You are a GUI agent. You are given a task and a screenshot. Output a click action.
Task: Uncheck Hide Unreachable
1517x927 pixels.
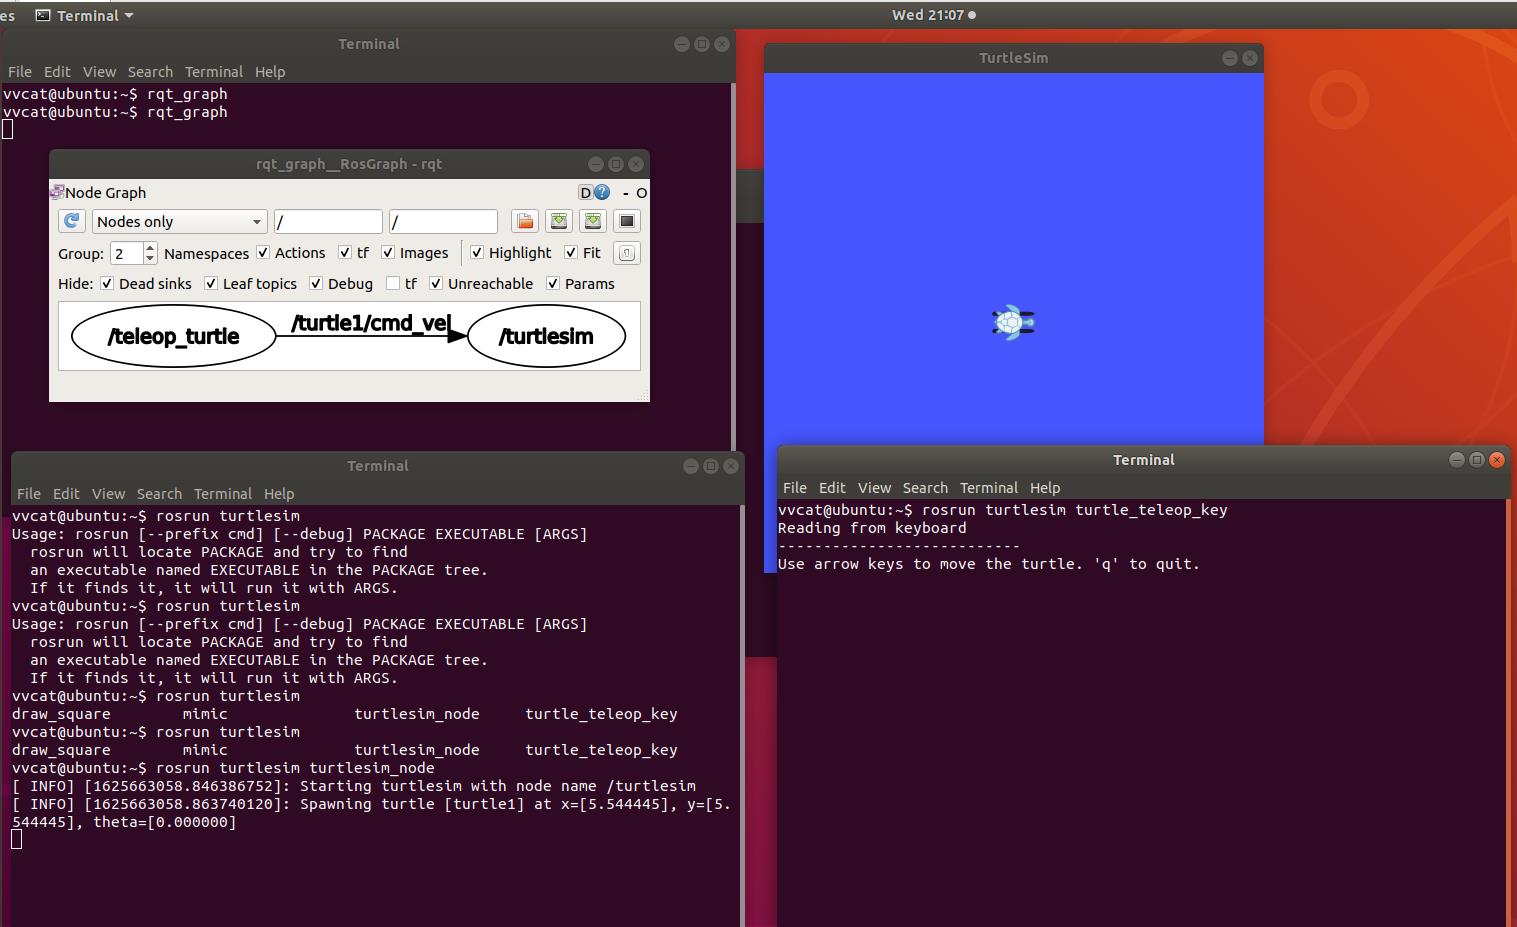click(436, 284)
